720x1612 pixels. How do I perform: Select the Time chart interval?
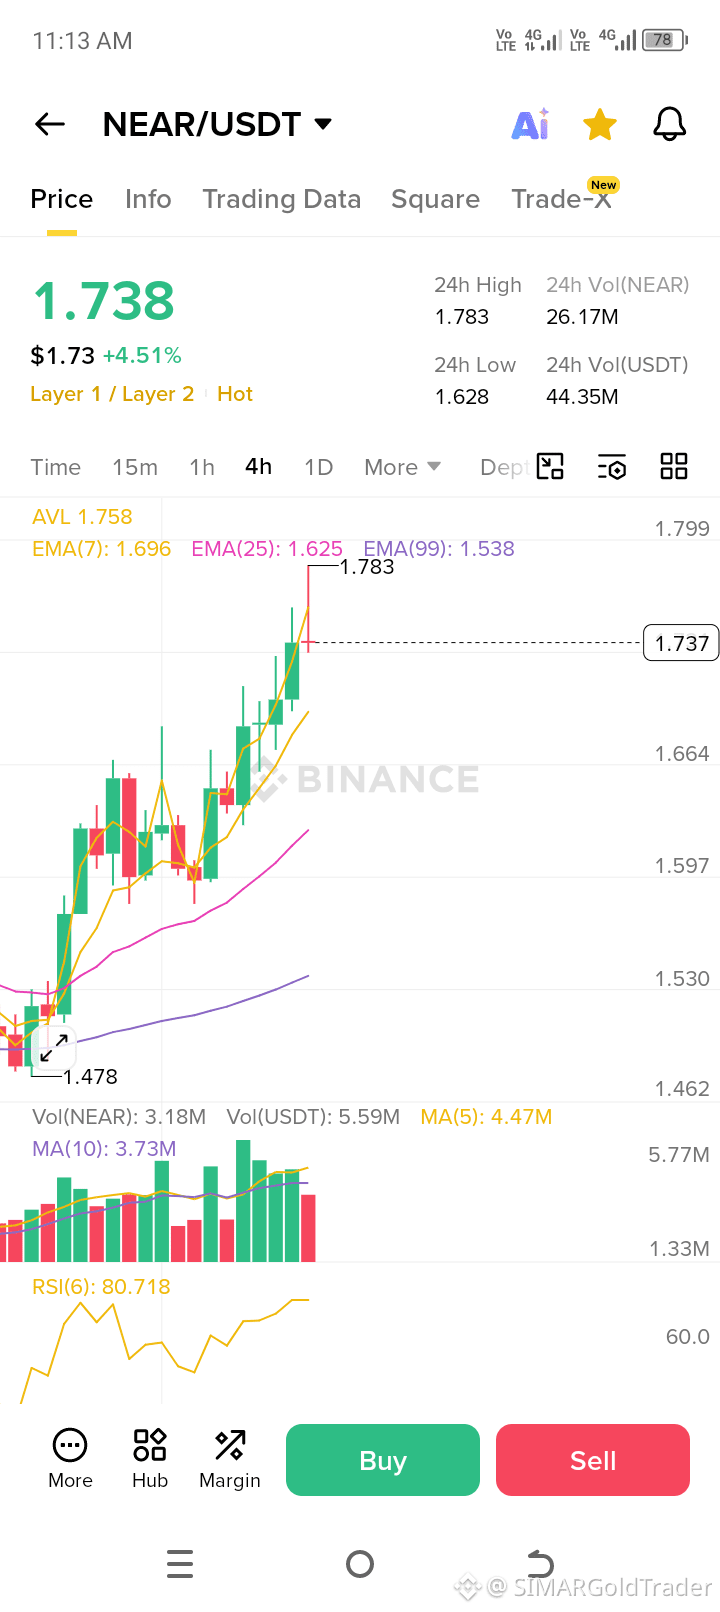point(56,467)
